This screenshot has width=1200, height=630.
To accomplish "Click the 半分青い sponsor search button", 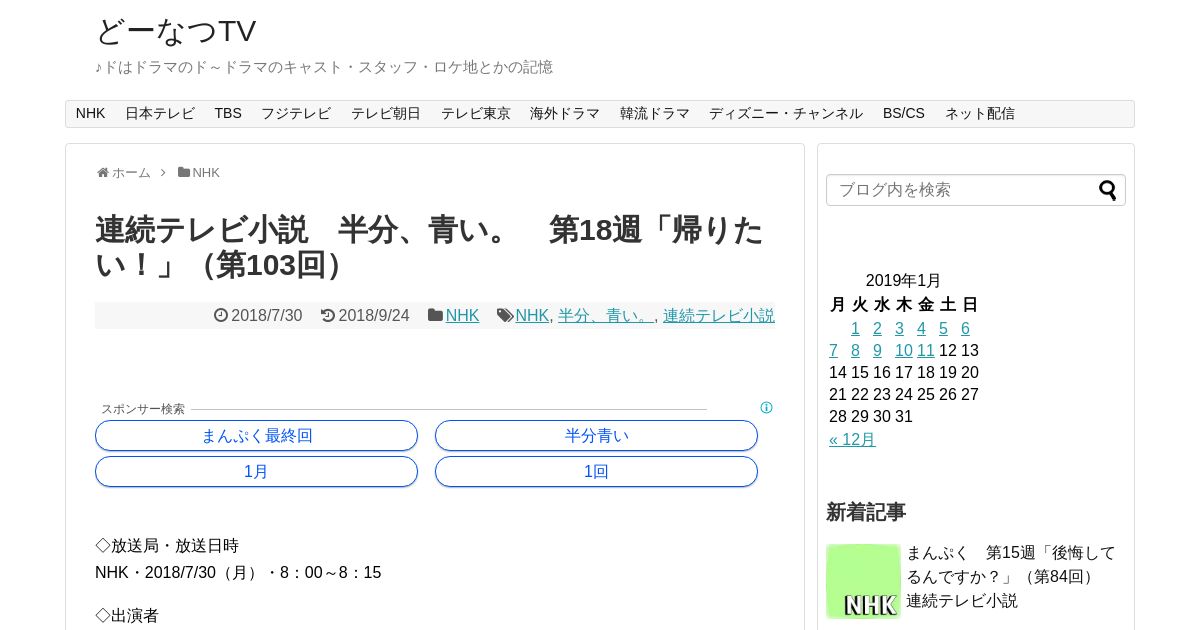I will [596, 436].
